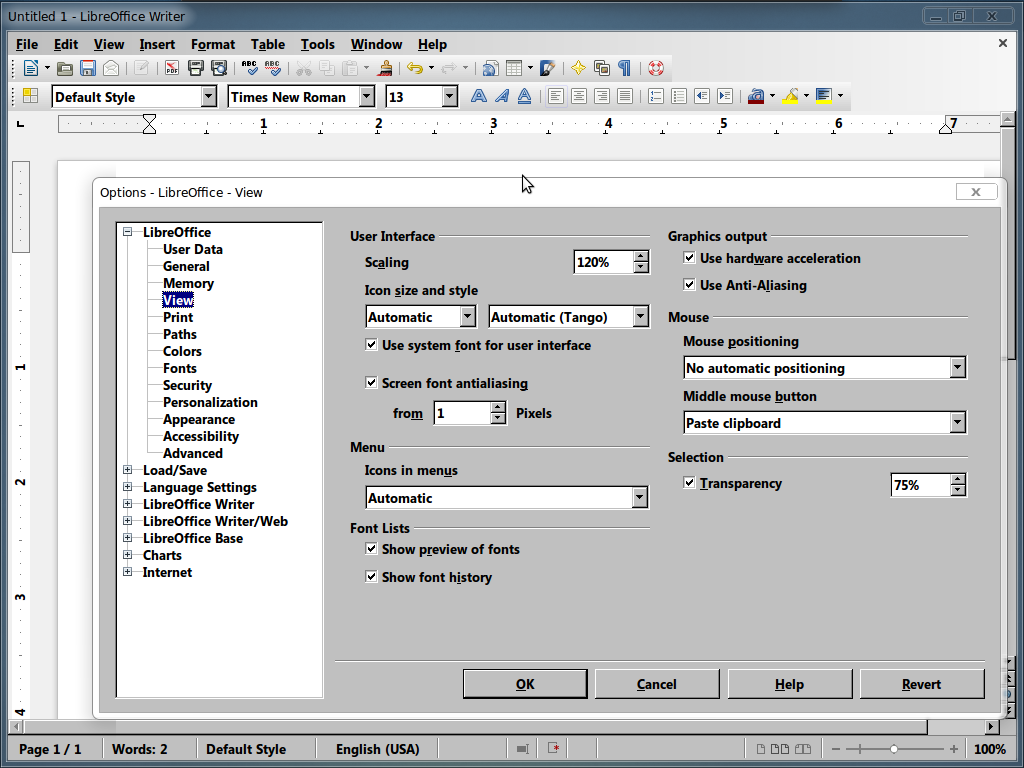
Task: Select Appearance in the options tree
Action: 199,419
